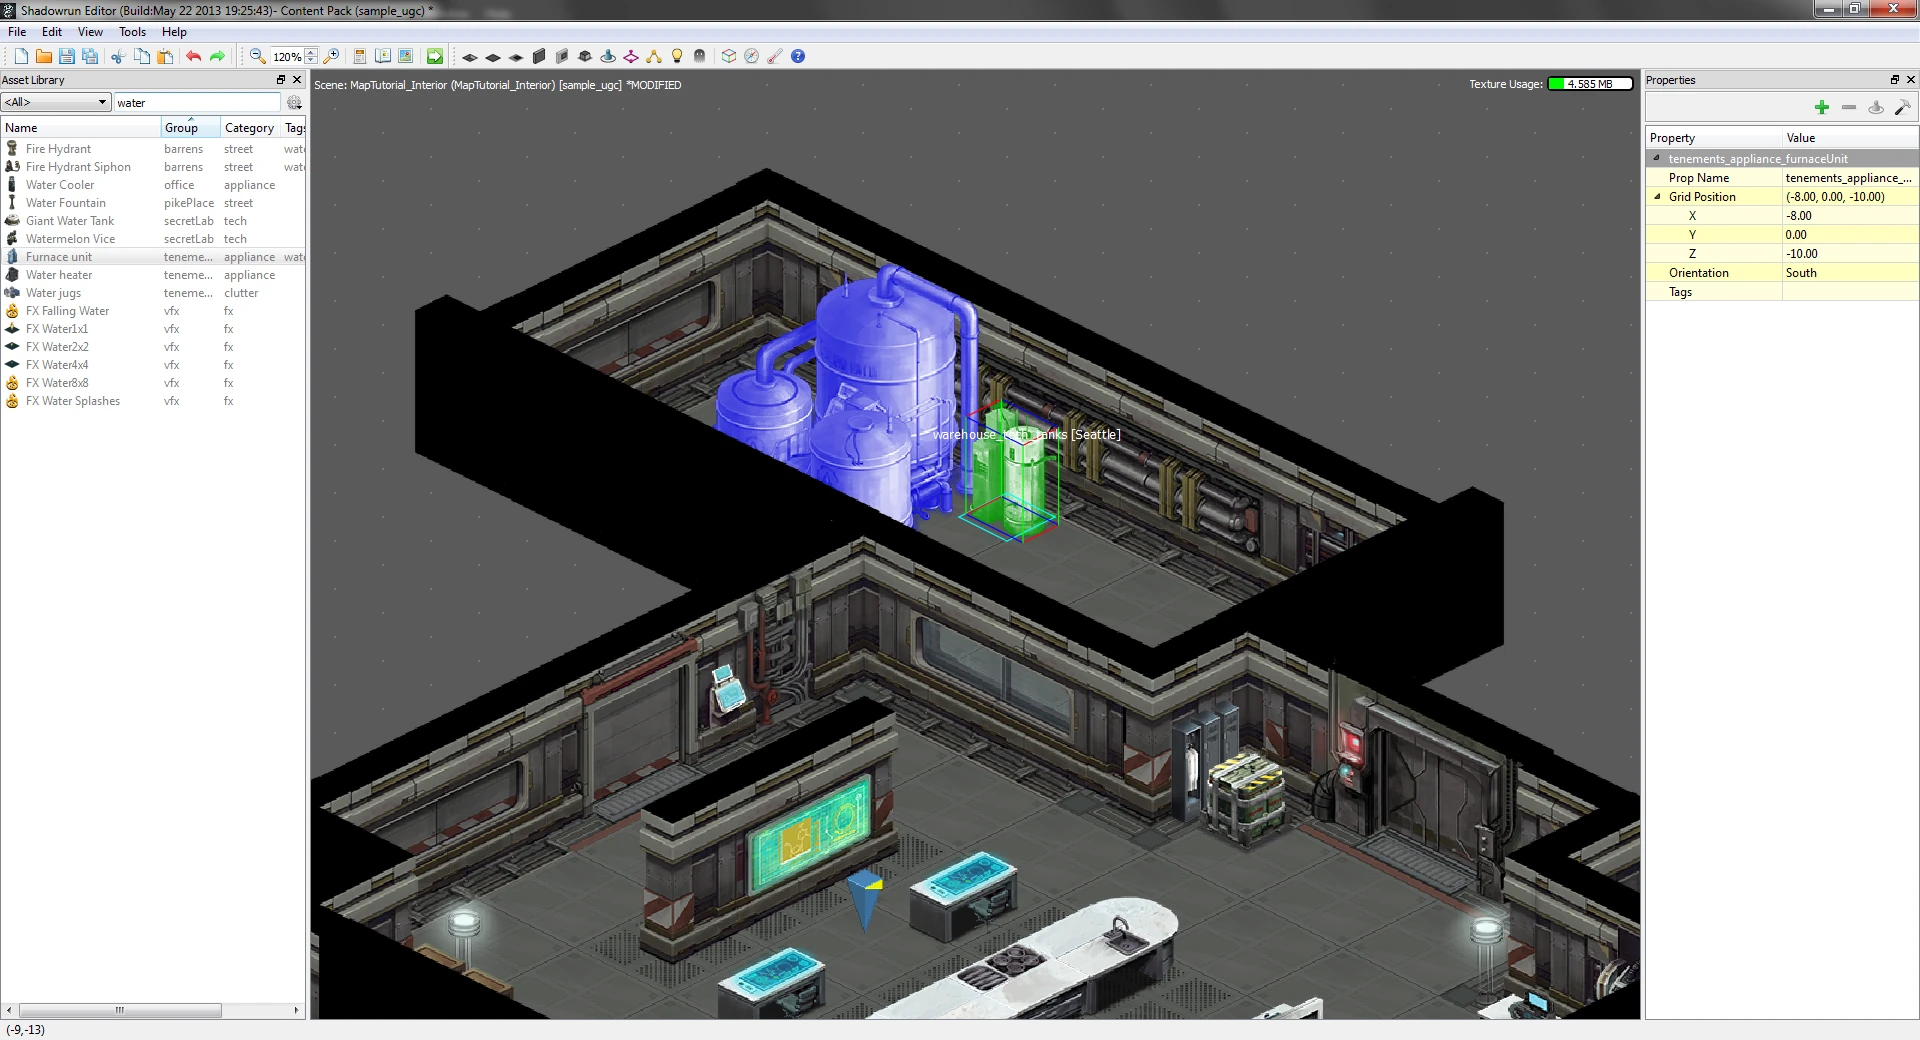
Task: Click the Value column header
Action: [x=1850, y=138]
